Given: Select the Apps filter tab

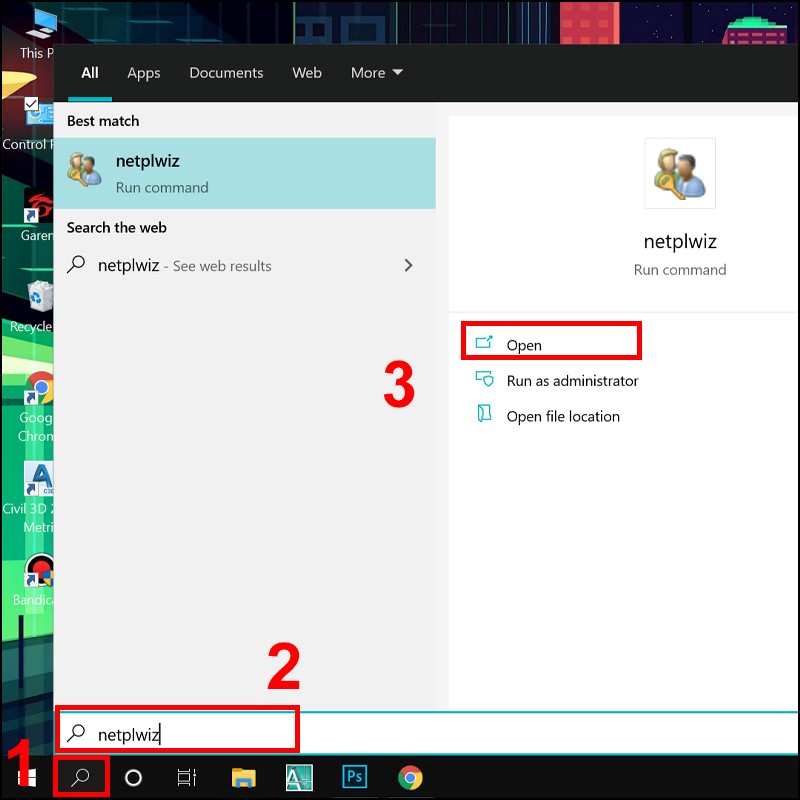Looking at the screenshot, I should [x=143, y=72].
